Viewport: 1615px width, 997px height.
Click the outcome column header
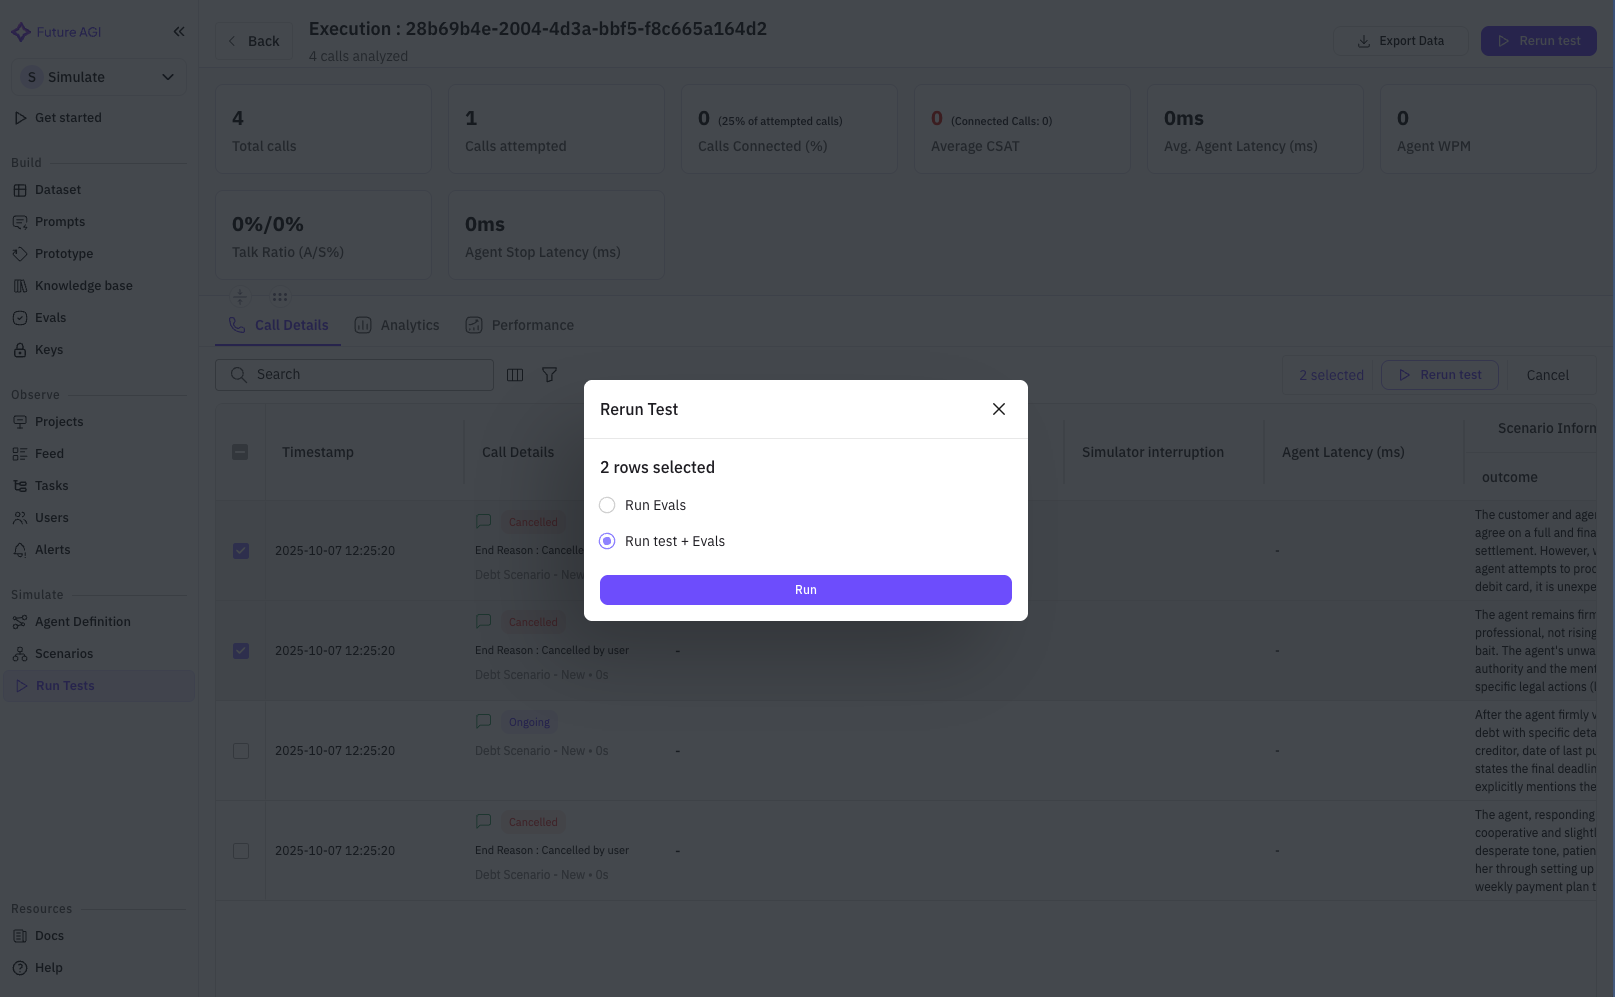coord(1510,477)
